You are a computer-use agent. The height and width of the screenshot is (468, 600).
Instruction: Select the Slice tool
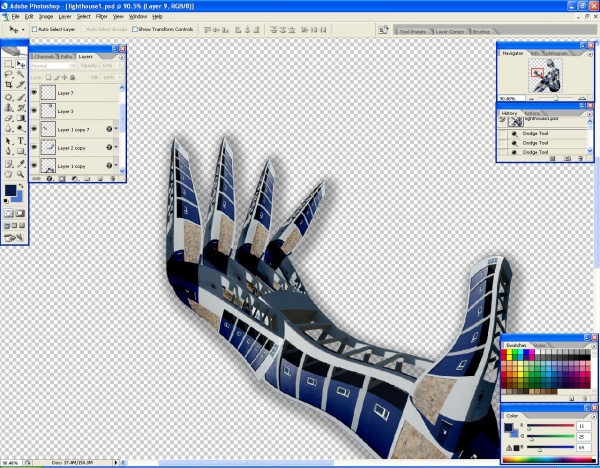pyautogui.click(x=21, y=85)
